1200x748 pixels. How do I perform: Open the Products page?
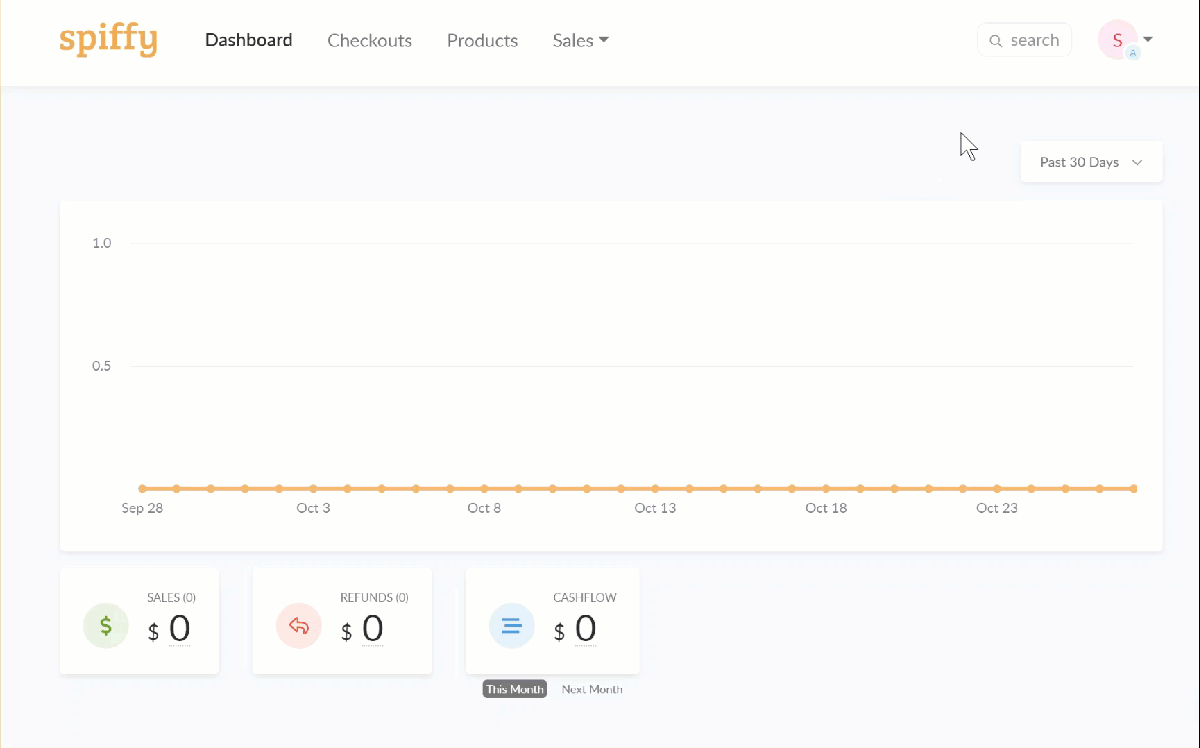482,40
